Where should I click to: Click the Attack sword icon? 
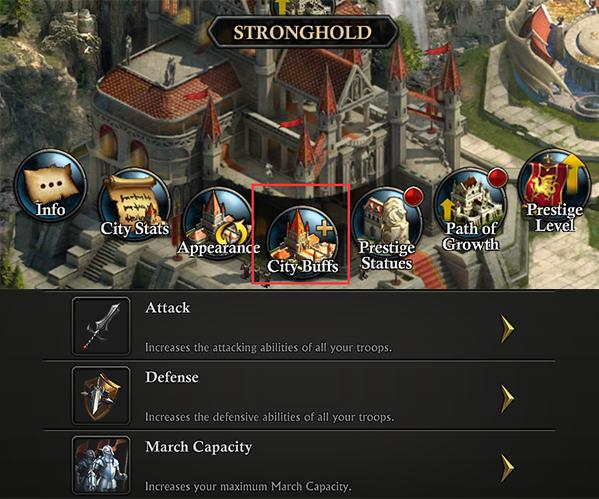(101, 326)
